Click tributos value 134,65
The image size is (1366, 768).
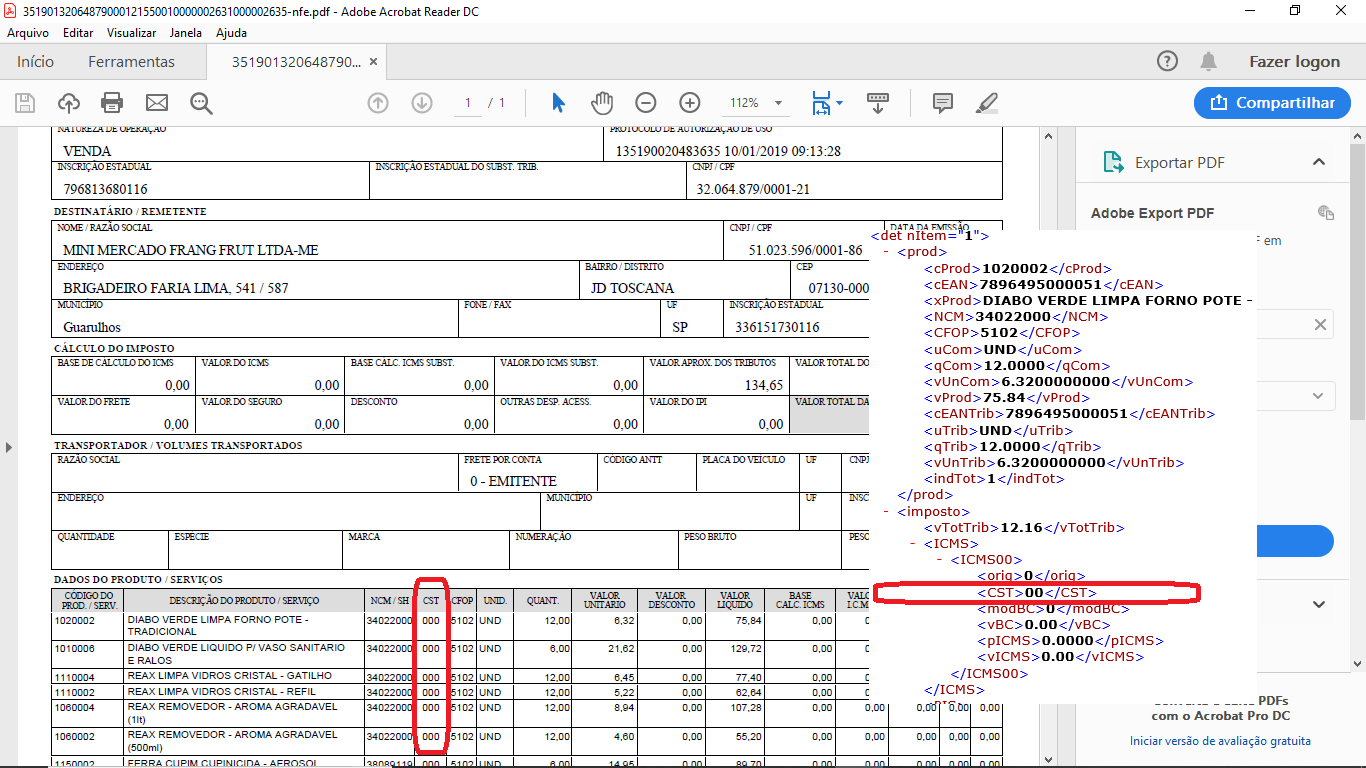coord(763,385)
